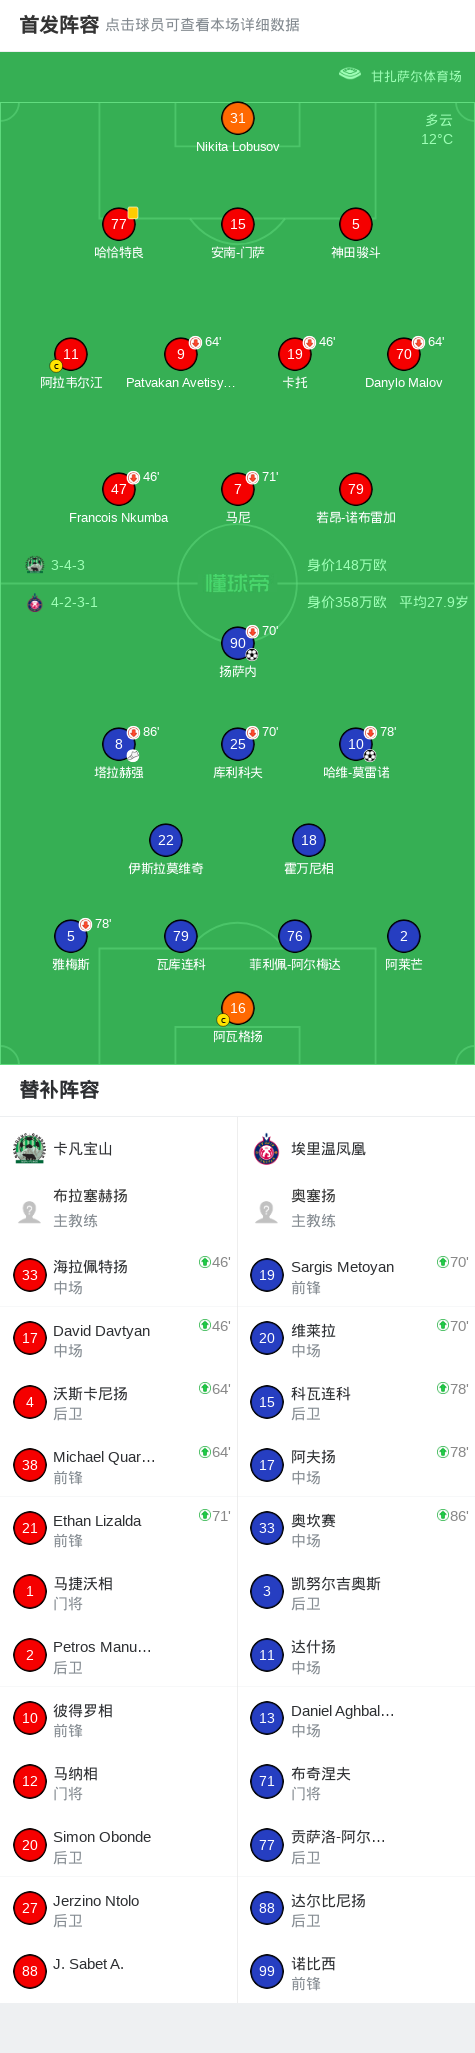Select player 77 哈恰特良 with yellow card
Viewport: 475px width, 2053px height.
(119, 224)
